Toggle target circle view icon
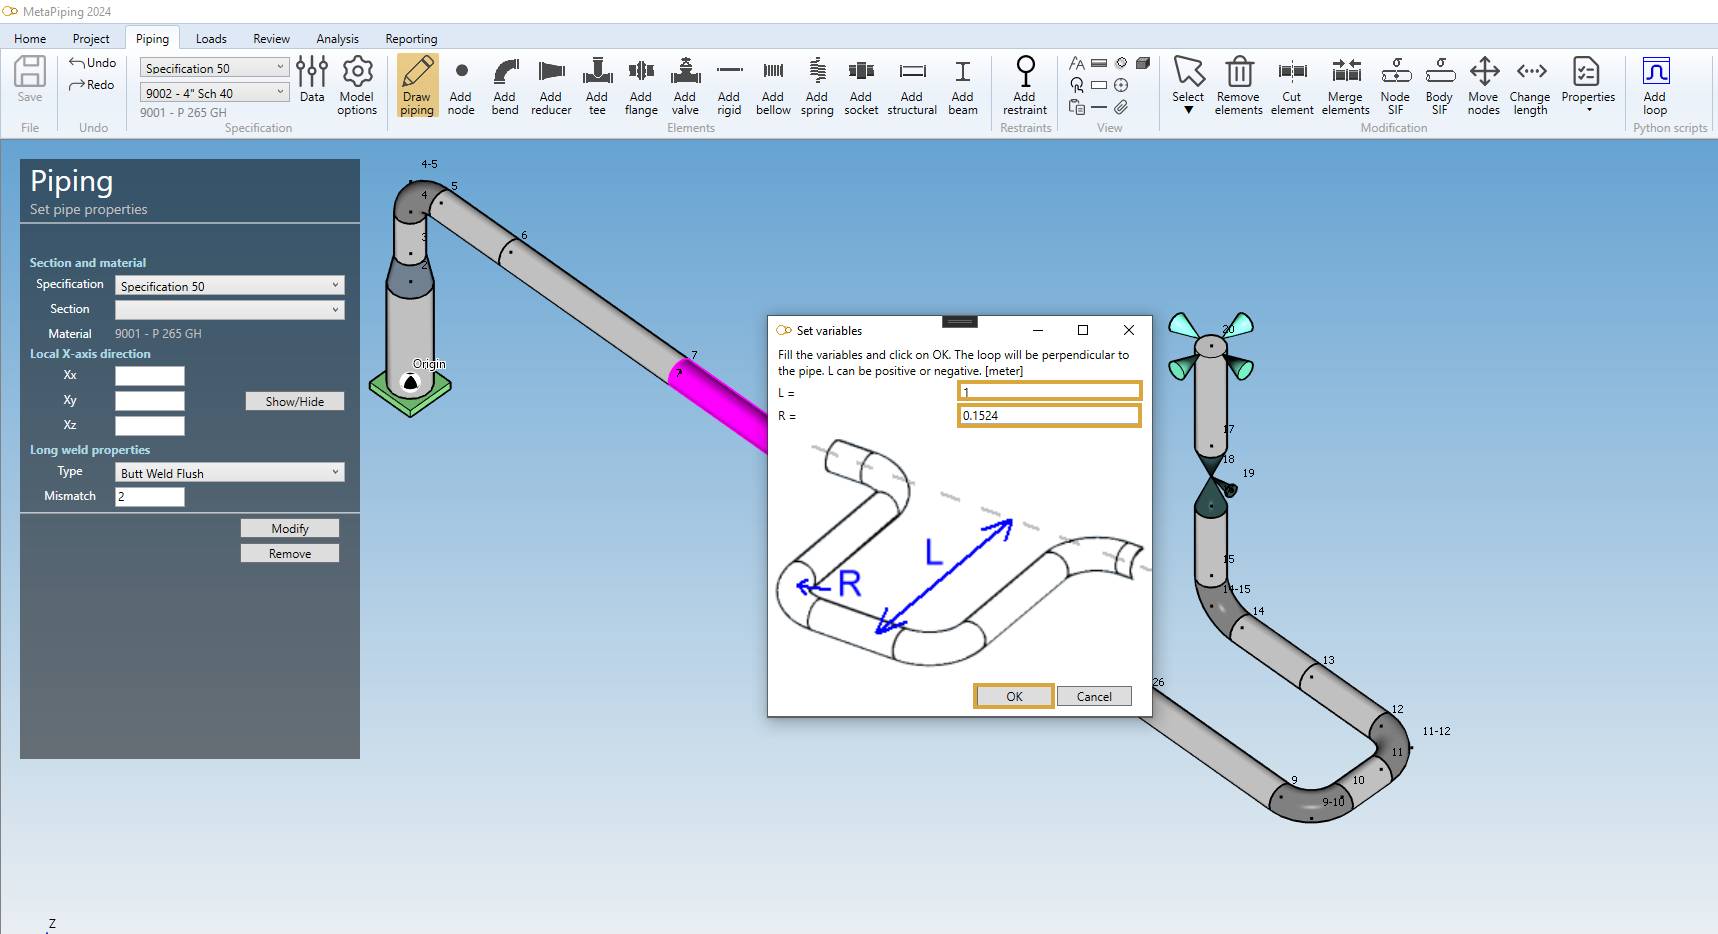1718x934 pixels. pyautogui.click(x=1121, y=85)
